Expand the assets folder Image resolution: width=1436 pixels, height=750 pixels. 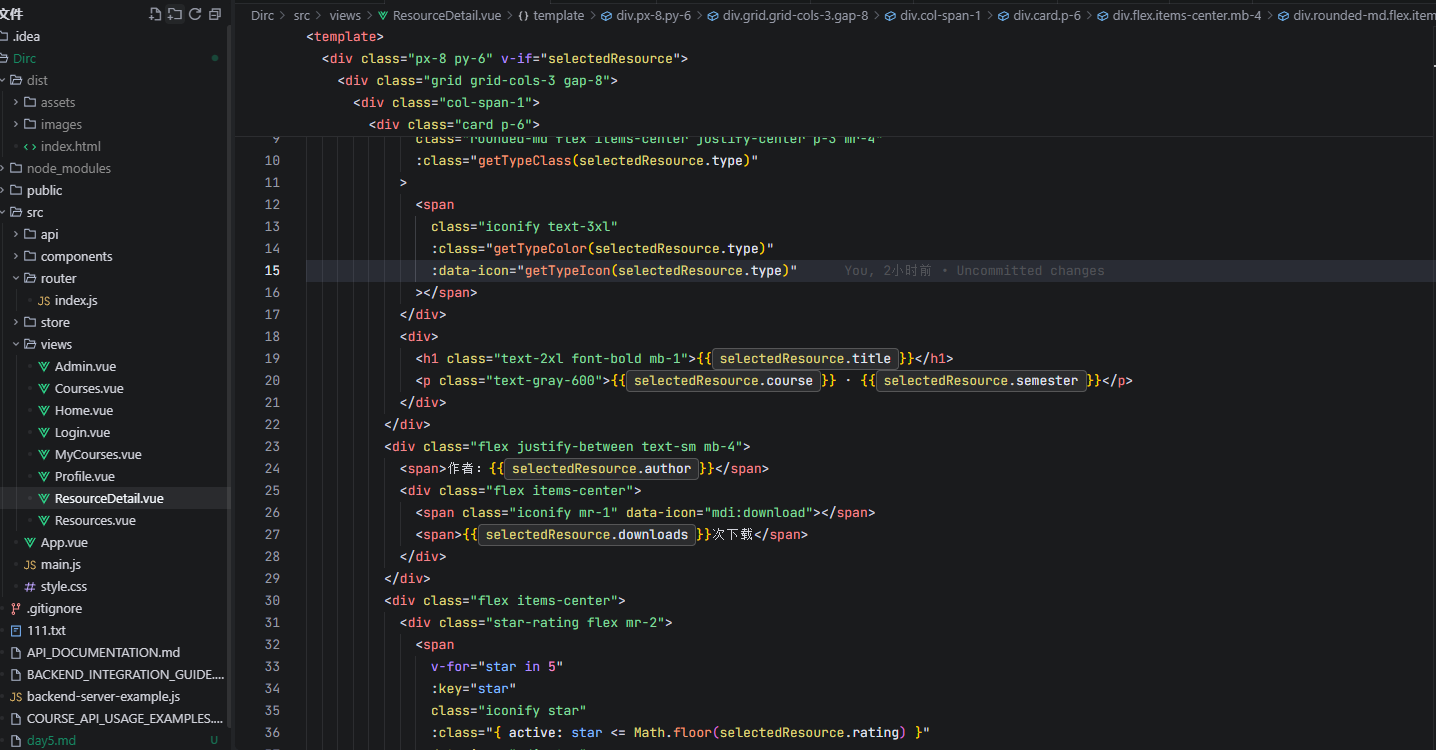pyautogui.click(x=16, y=103)
